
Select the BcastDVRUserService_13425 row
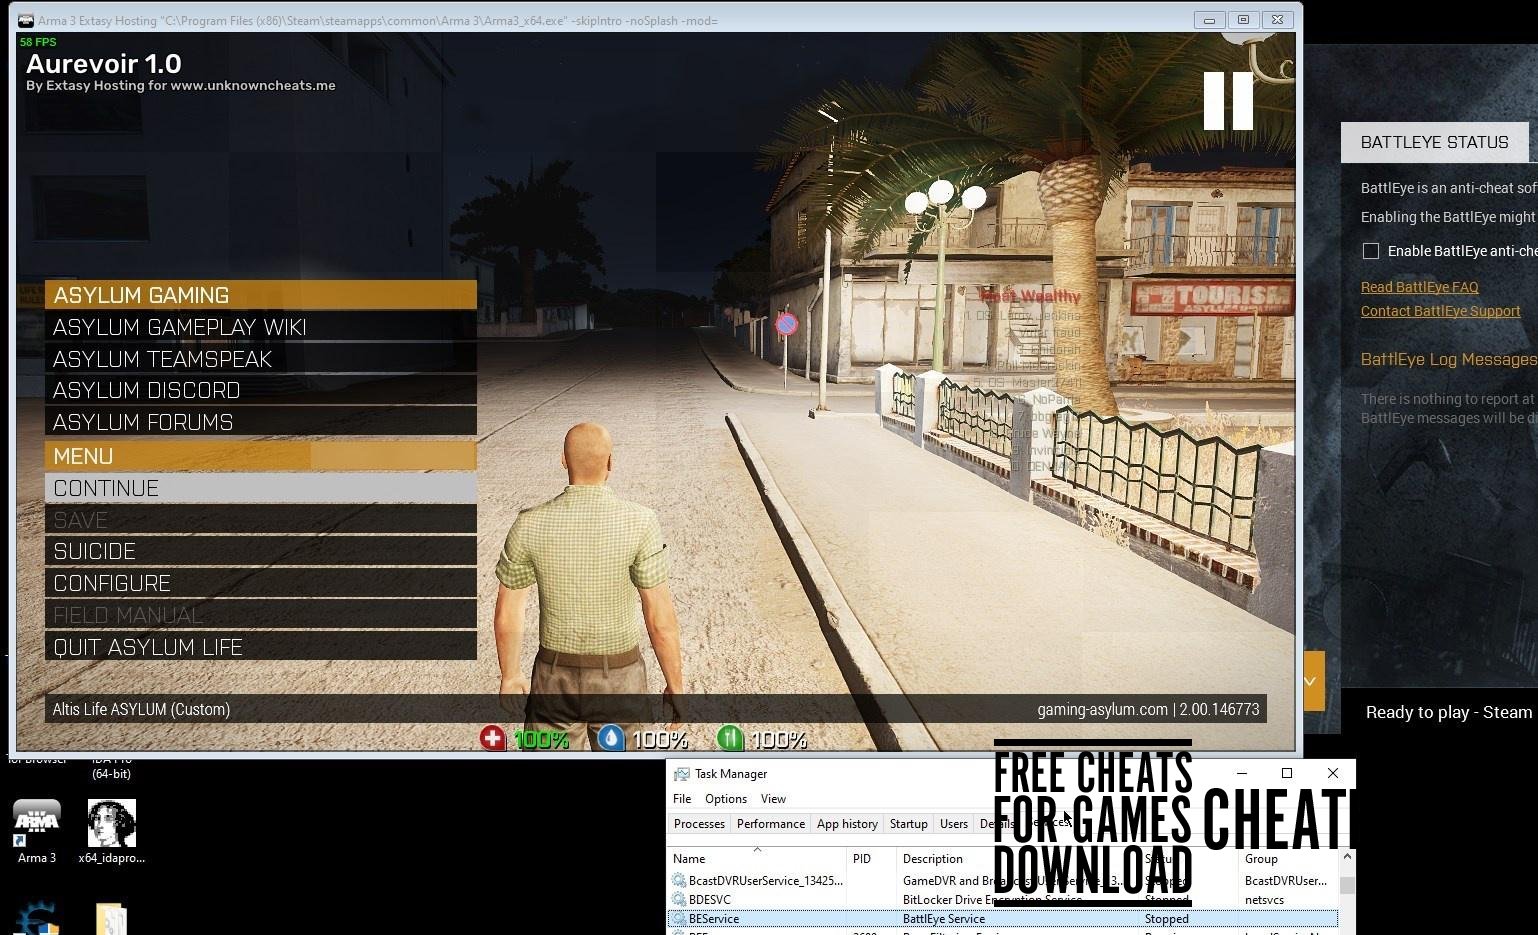click(1003, 881)
